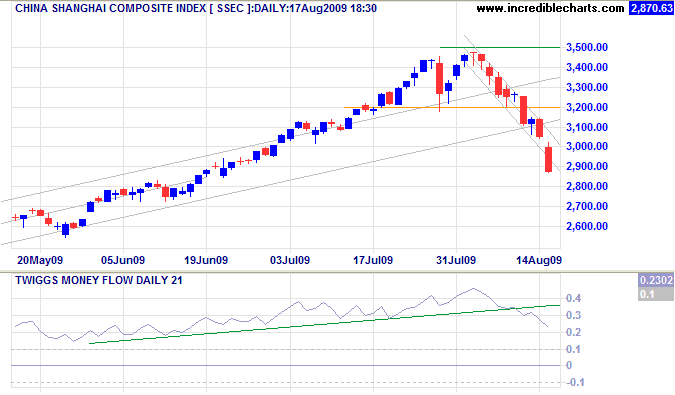The image size is (675, 395).
Task: Select the grey 0.1 indicator value box
Action: click(656, 294)
